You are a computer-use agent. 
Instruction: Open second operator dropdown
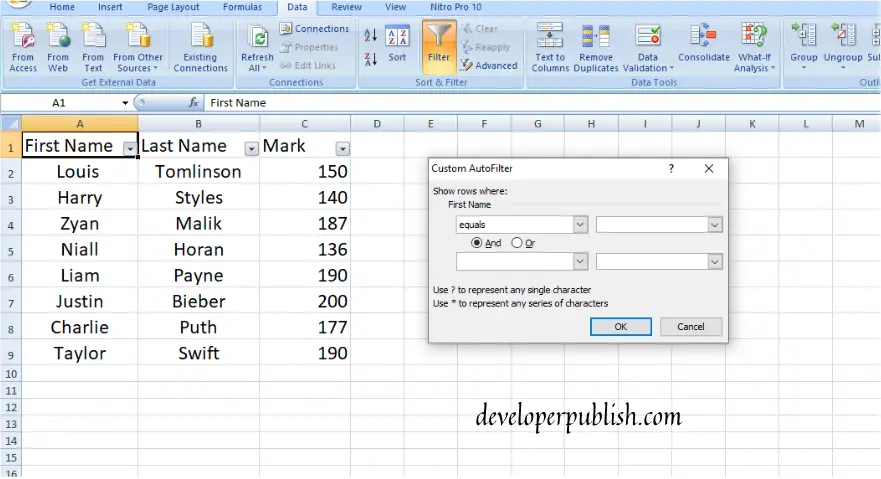pyautogui.click(x=580, y=262)
